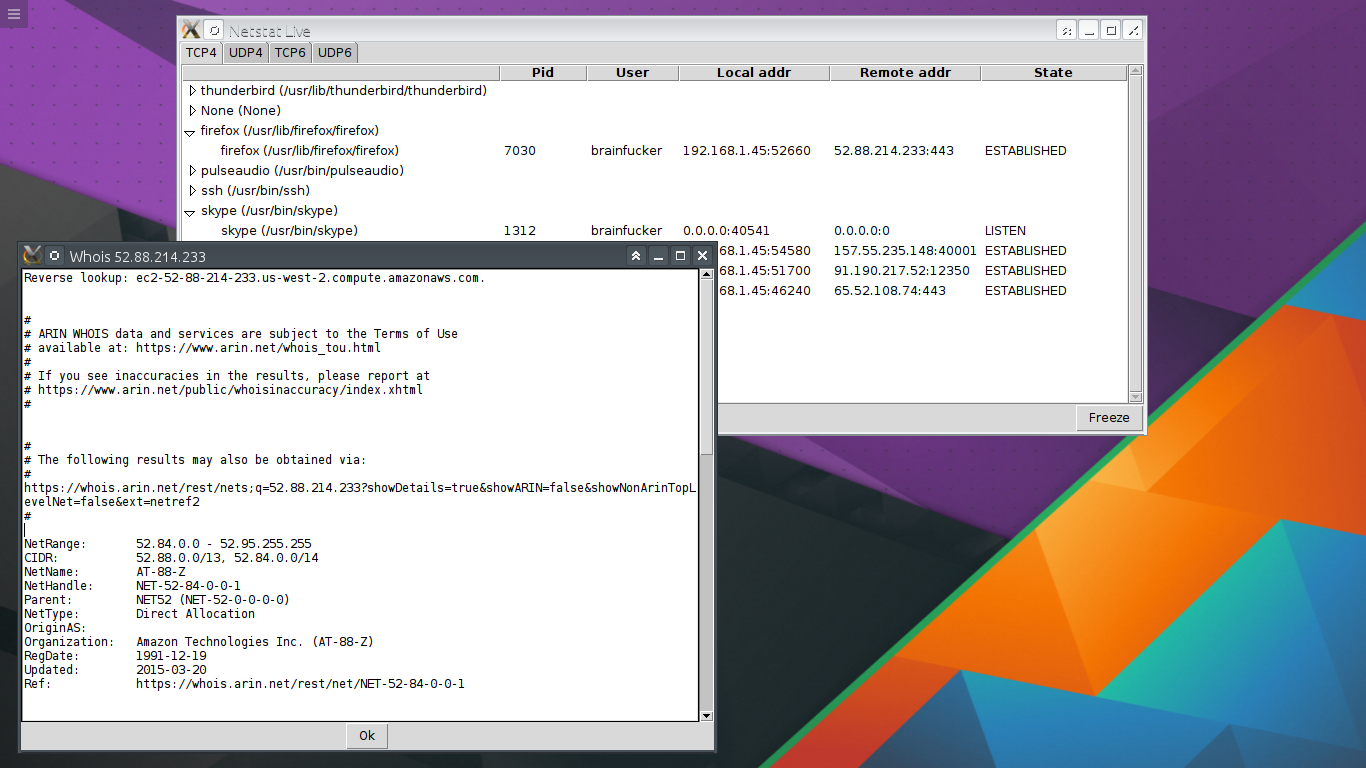Click the Whois vertical scrollbar thumb
The height and width of the screenshot is (768, 1366).
click(706, 368)
